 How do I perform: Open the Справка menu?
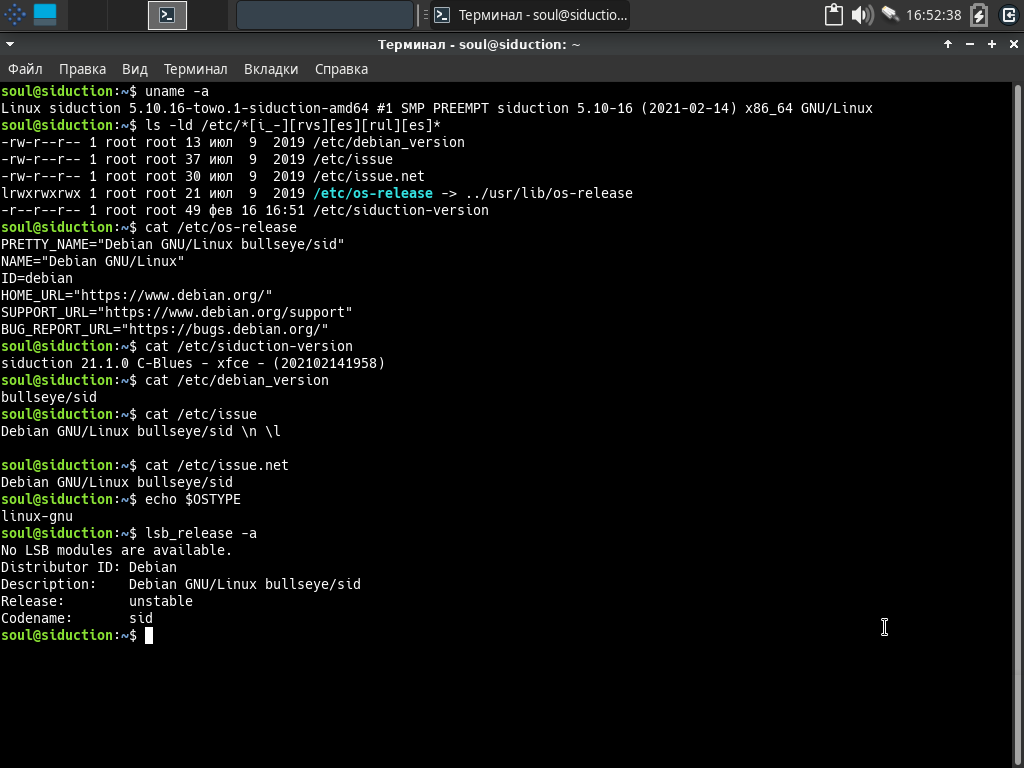(342, 69)
